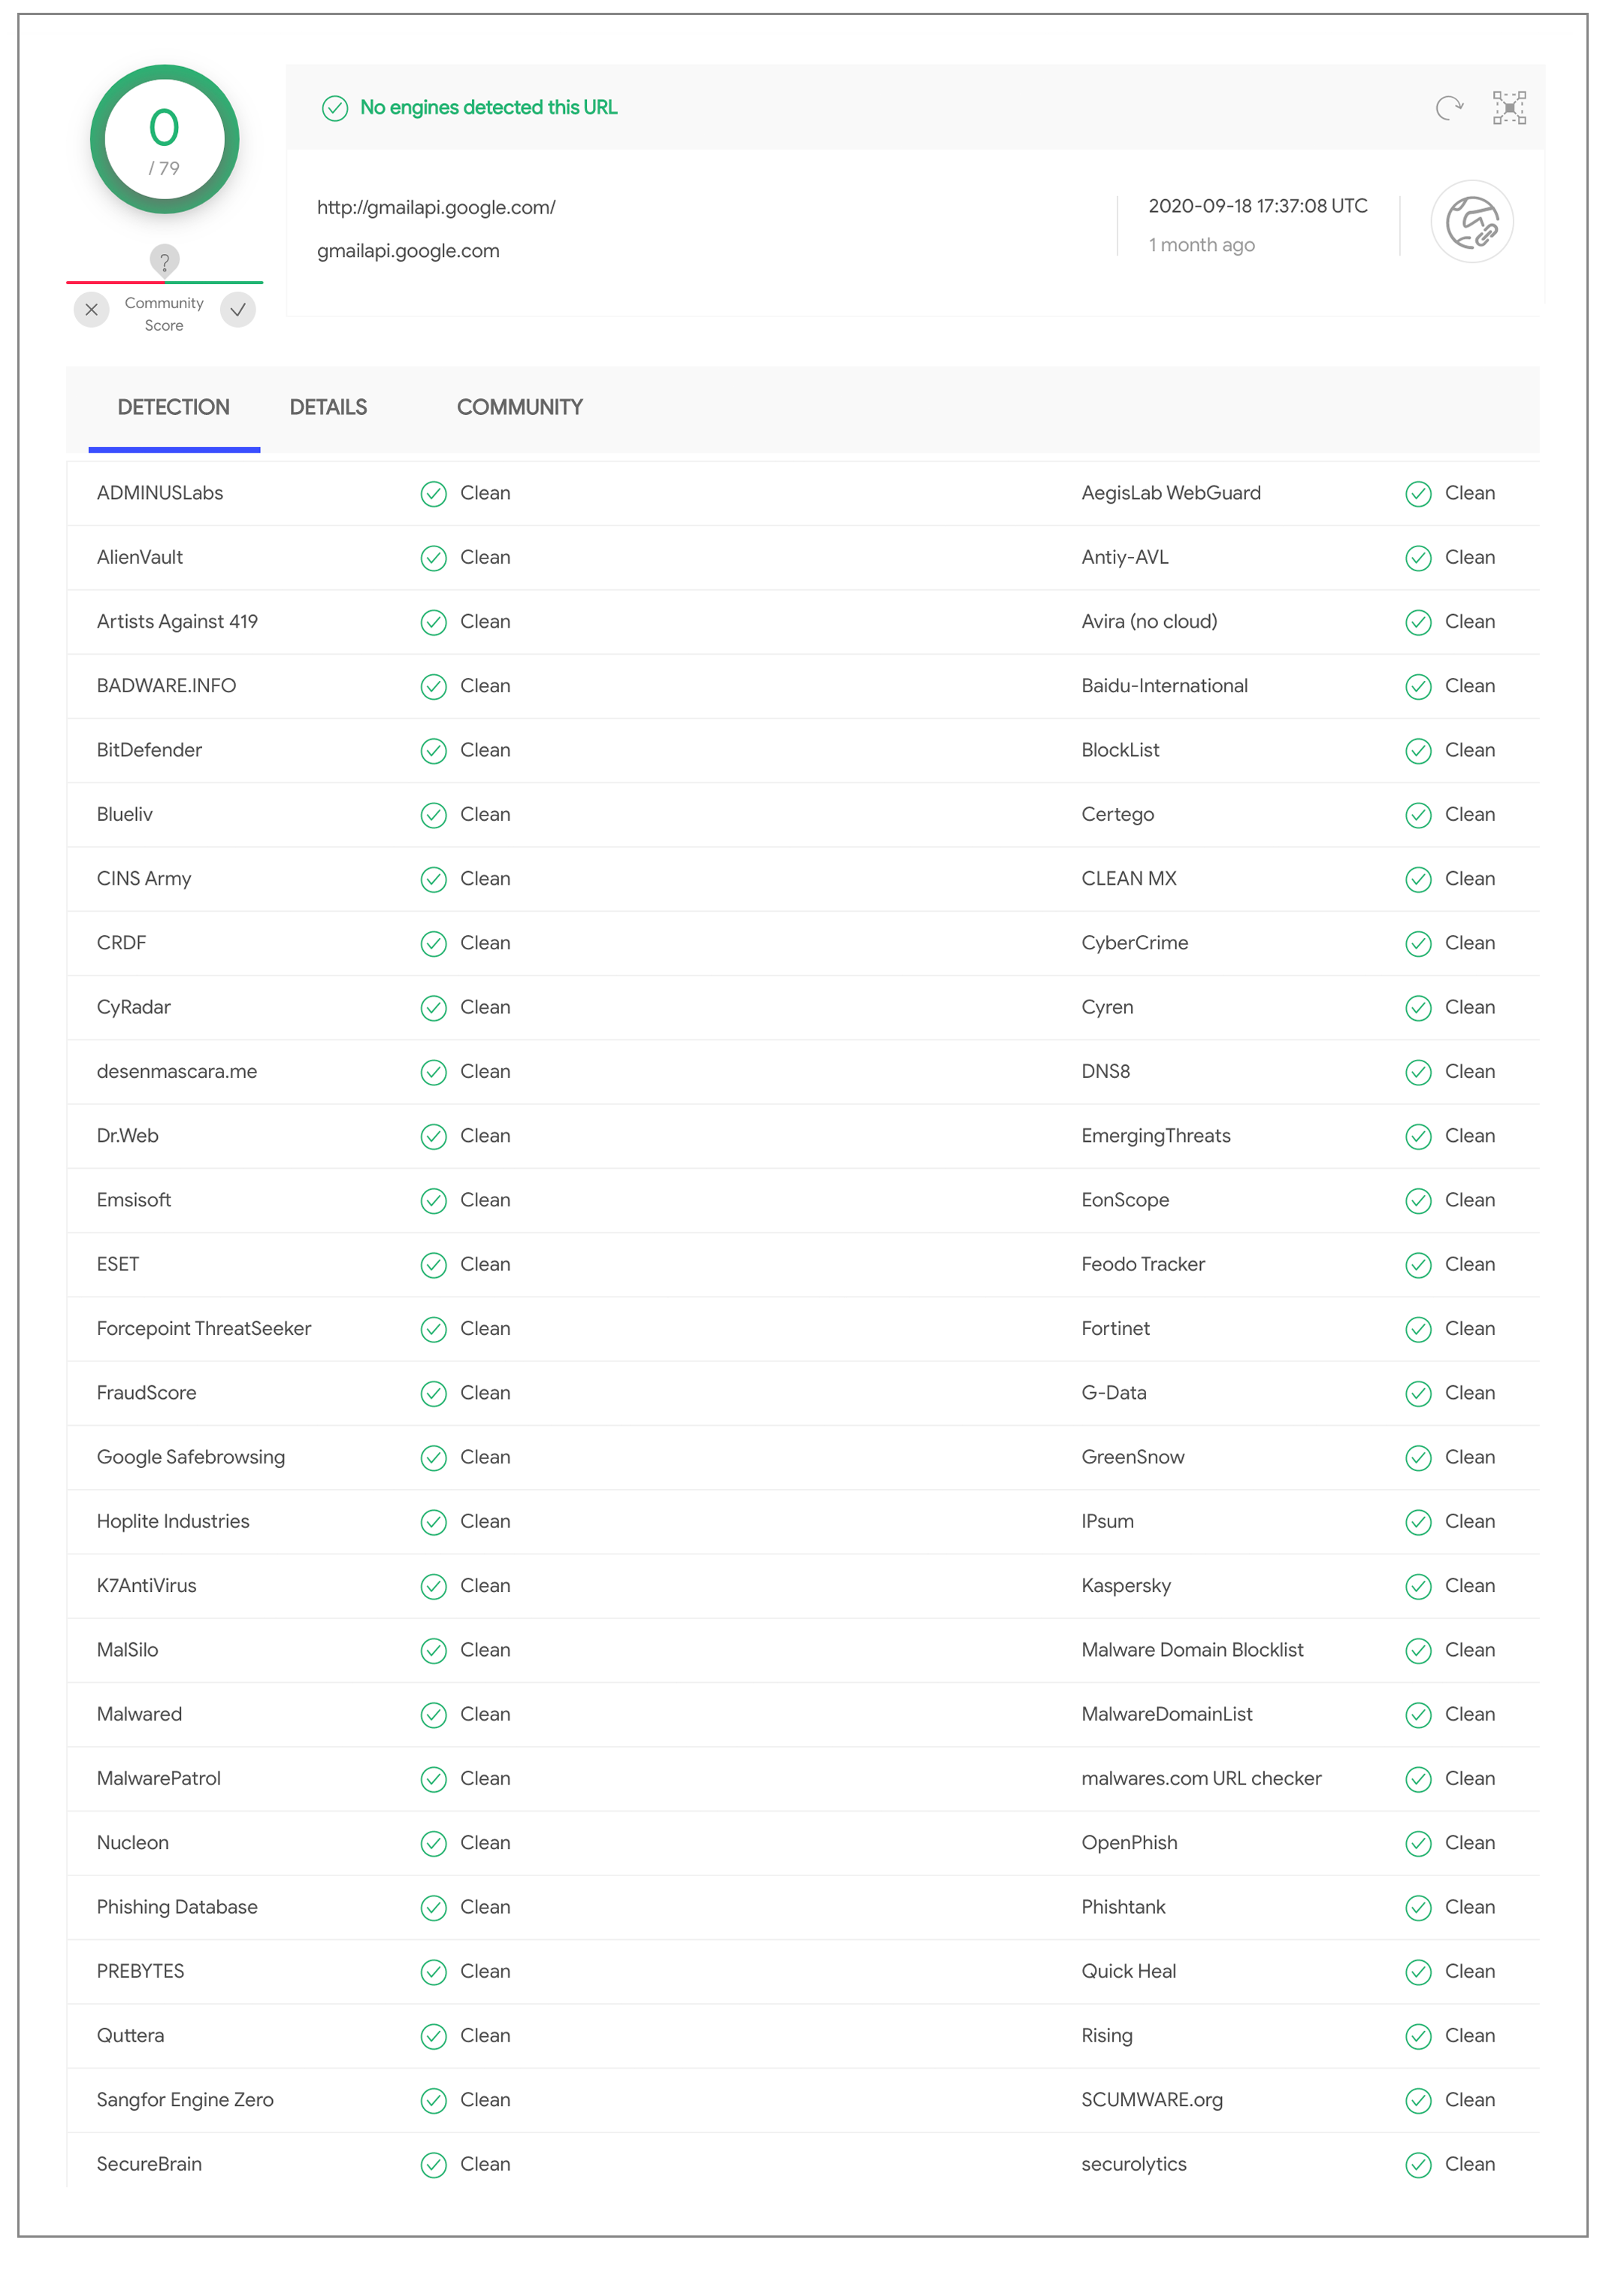
Task: Vote negative with community X button
Action: [91, 310]
